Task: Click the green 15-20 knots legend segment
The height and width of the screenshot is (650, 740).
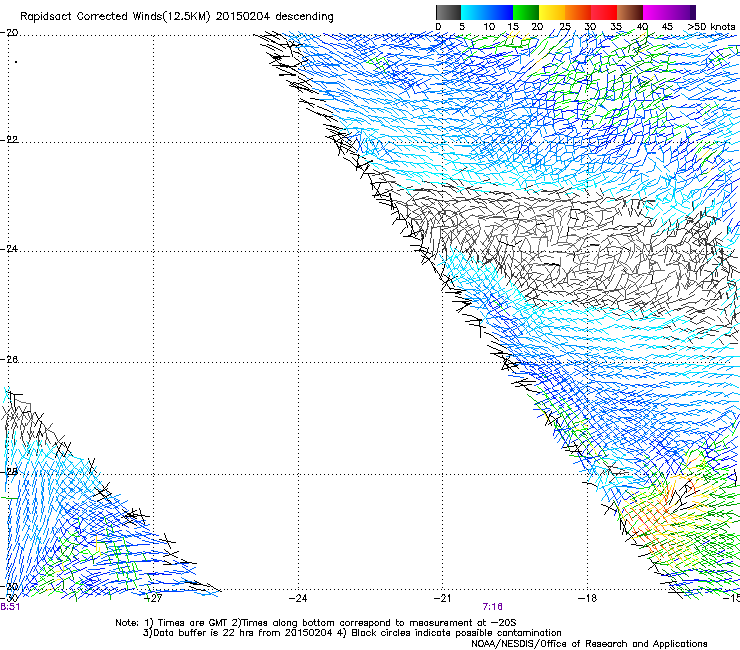Action: point(526,12)
